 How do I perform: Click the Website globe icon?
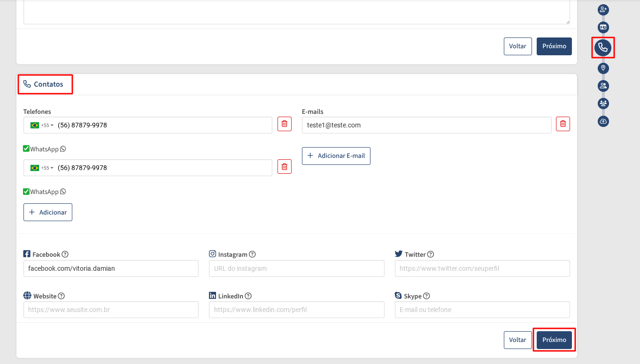pos(27,295)
